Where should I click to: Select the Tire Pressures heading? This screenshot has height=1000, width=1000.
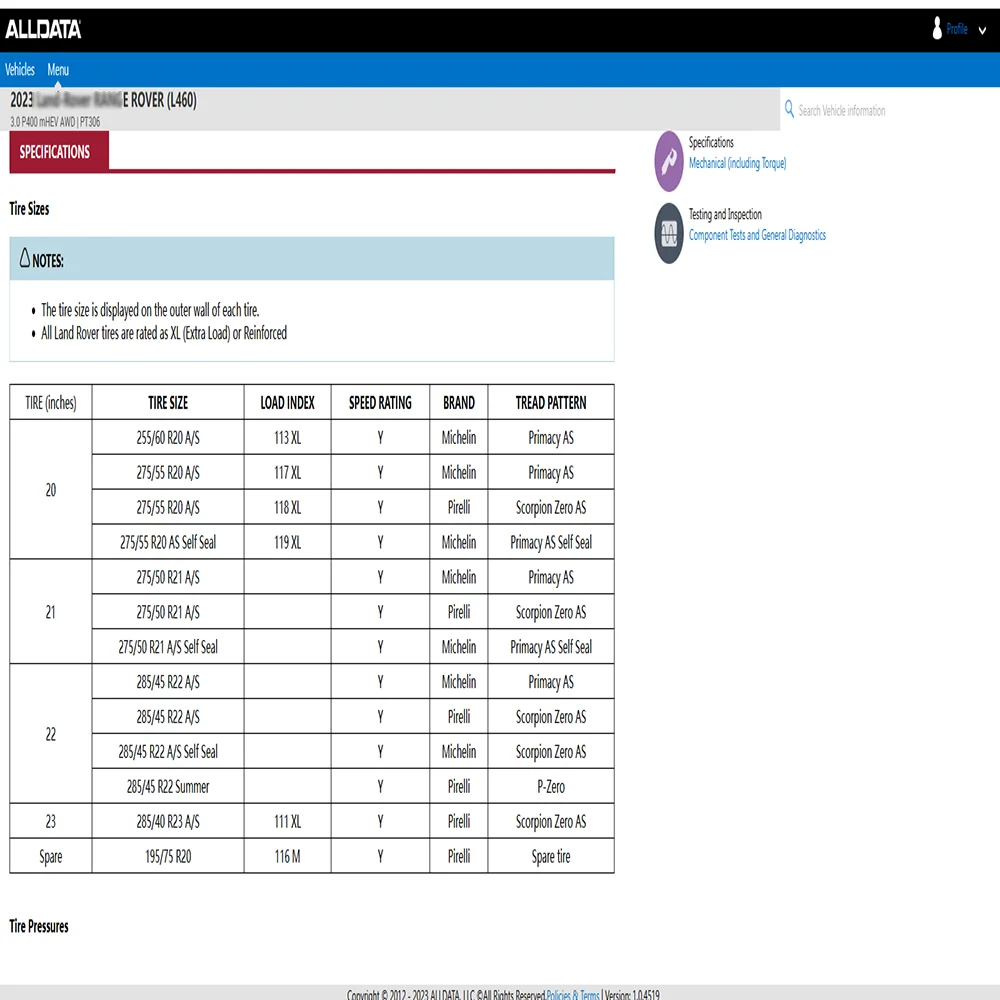39,926
